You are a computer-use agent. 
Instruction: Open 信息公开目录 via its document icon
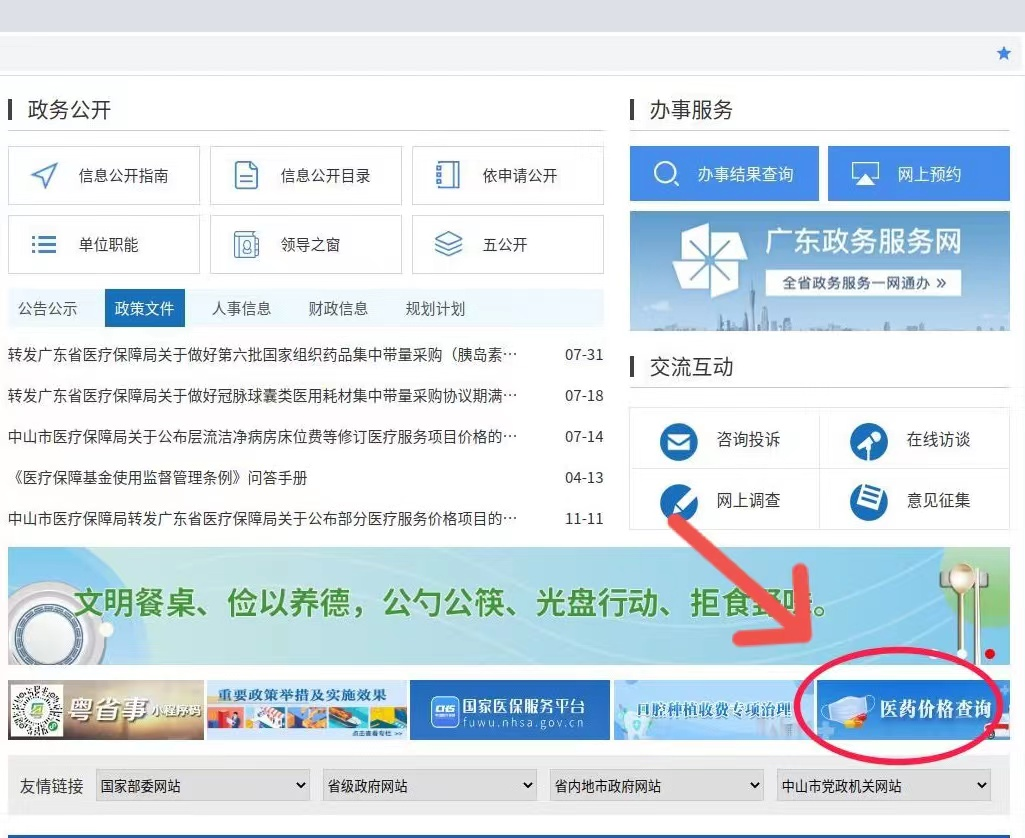246,175
